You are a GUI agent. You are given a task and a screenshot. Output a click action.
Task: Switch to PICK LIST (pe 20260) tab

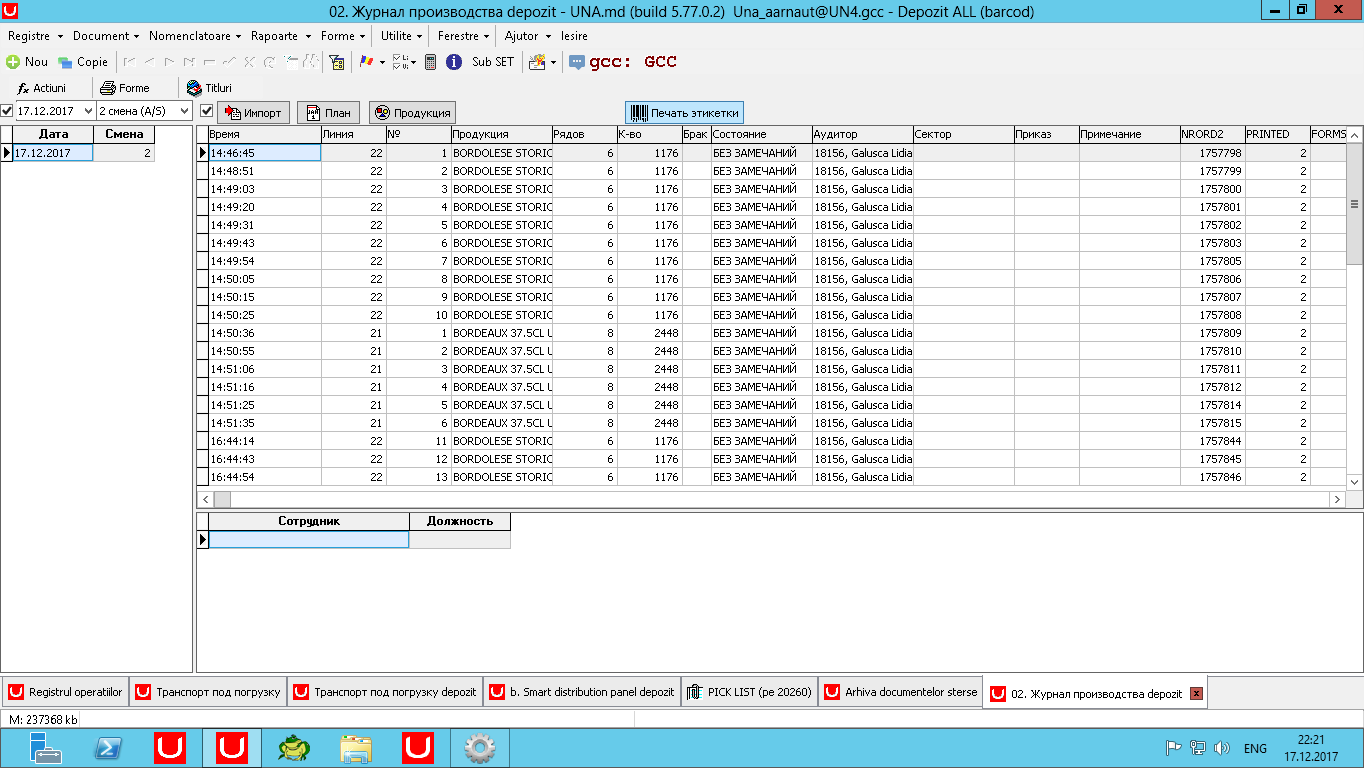(749, 692)
